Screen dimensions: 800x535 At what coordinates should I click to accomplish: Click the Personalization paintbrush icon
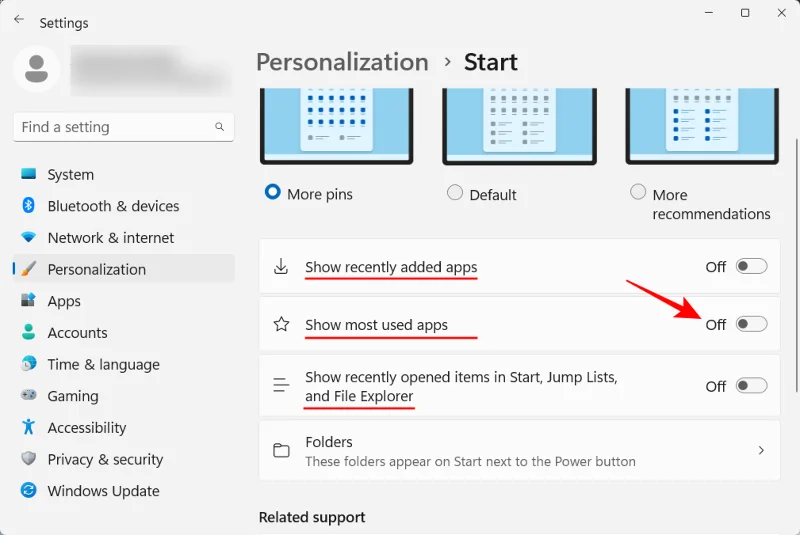[x=29, y=269]
